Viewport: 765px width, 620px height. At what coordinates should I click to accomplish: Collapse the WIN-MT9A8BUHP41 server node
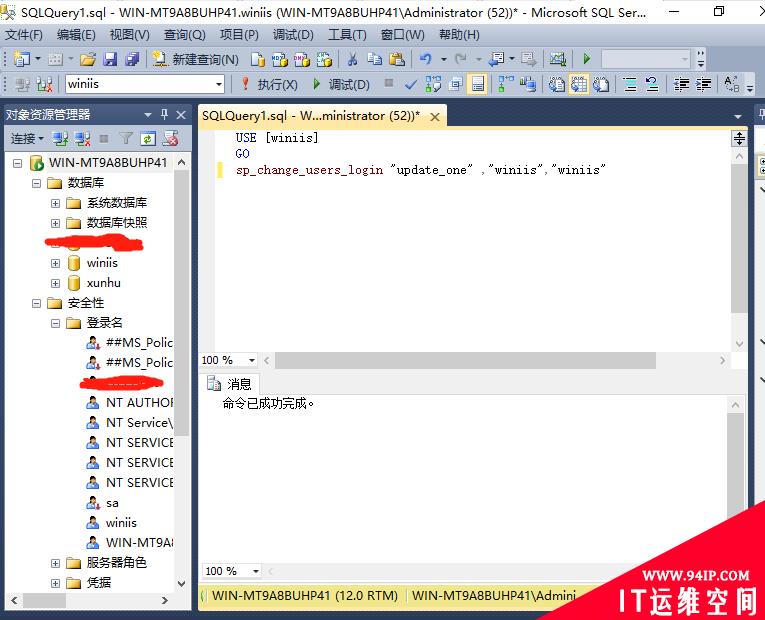[x=18, y=163]
